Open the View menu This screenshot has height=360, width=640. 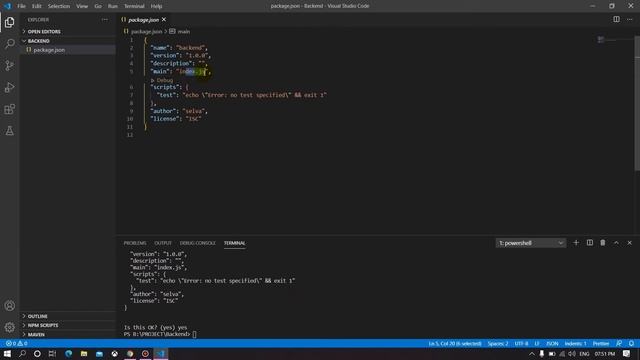pos(82,6)
